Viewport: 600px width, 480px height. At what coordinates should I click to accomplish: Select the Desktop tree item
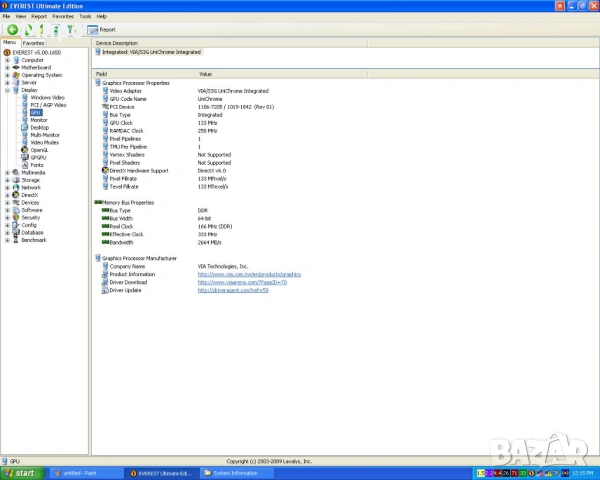pos(39,127)
